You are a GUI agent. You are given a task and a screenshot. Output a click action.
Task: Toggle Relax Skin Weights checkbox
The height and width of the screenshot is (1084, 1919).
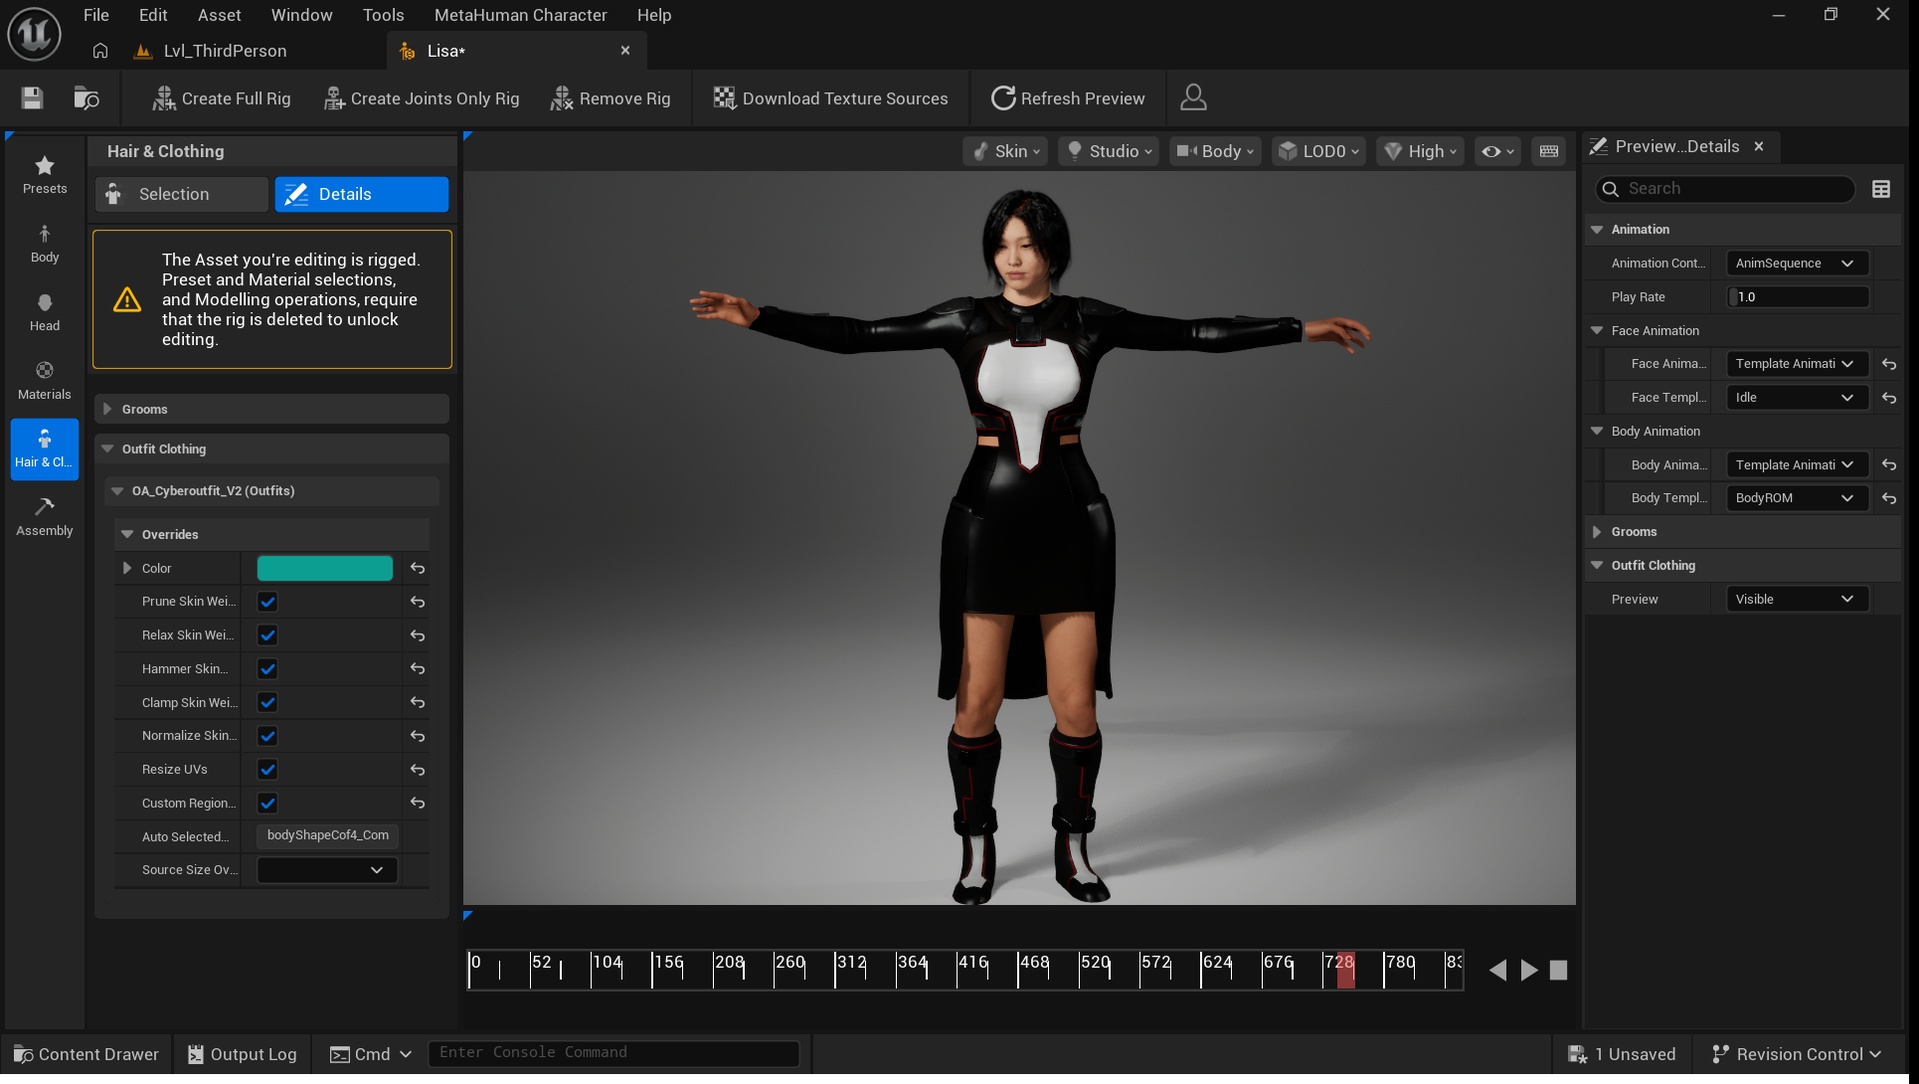267,635
